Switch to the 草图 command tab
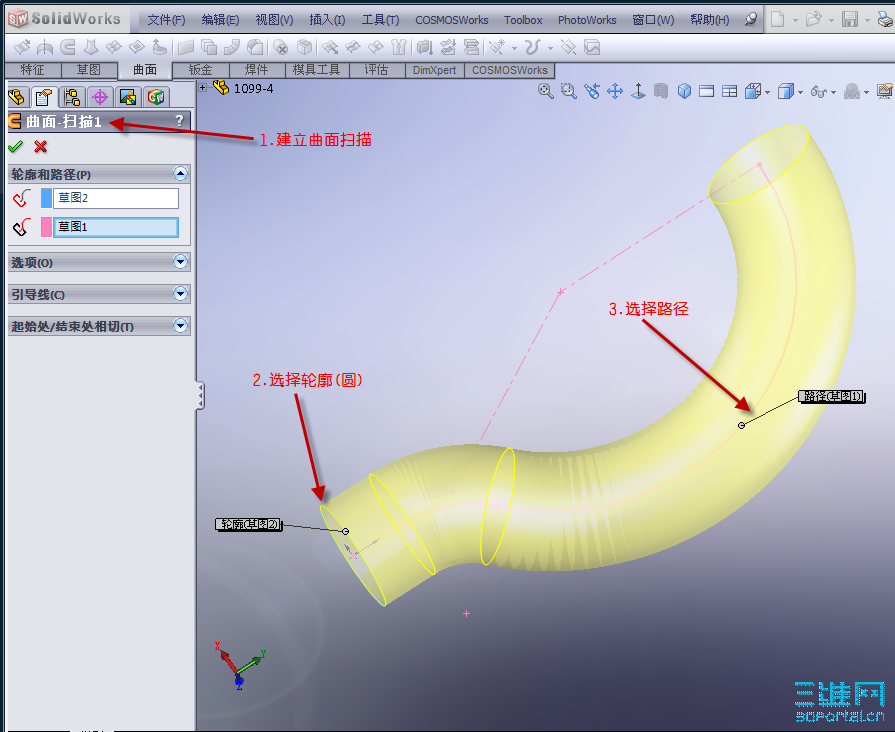Screen dimensions: 895x732 click(x=89, y=70)
